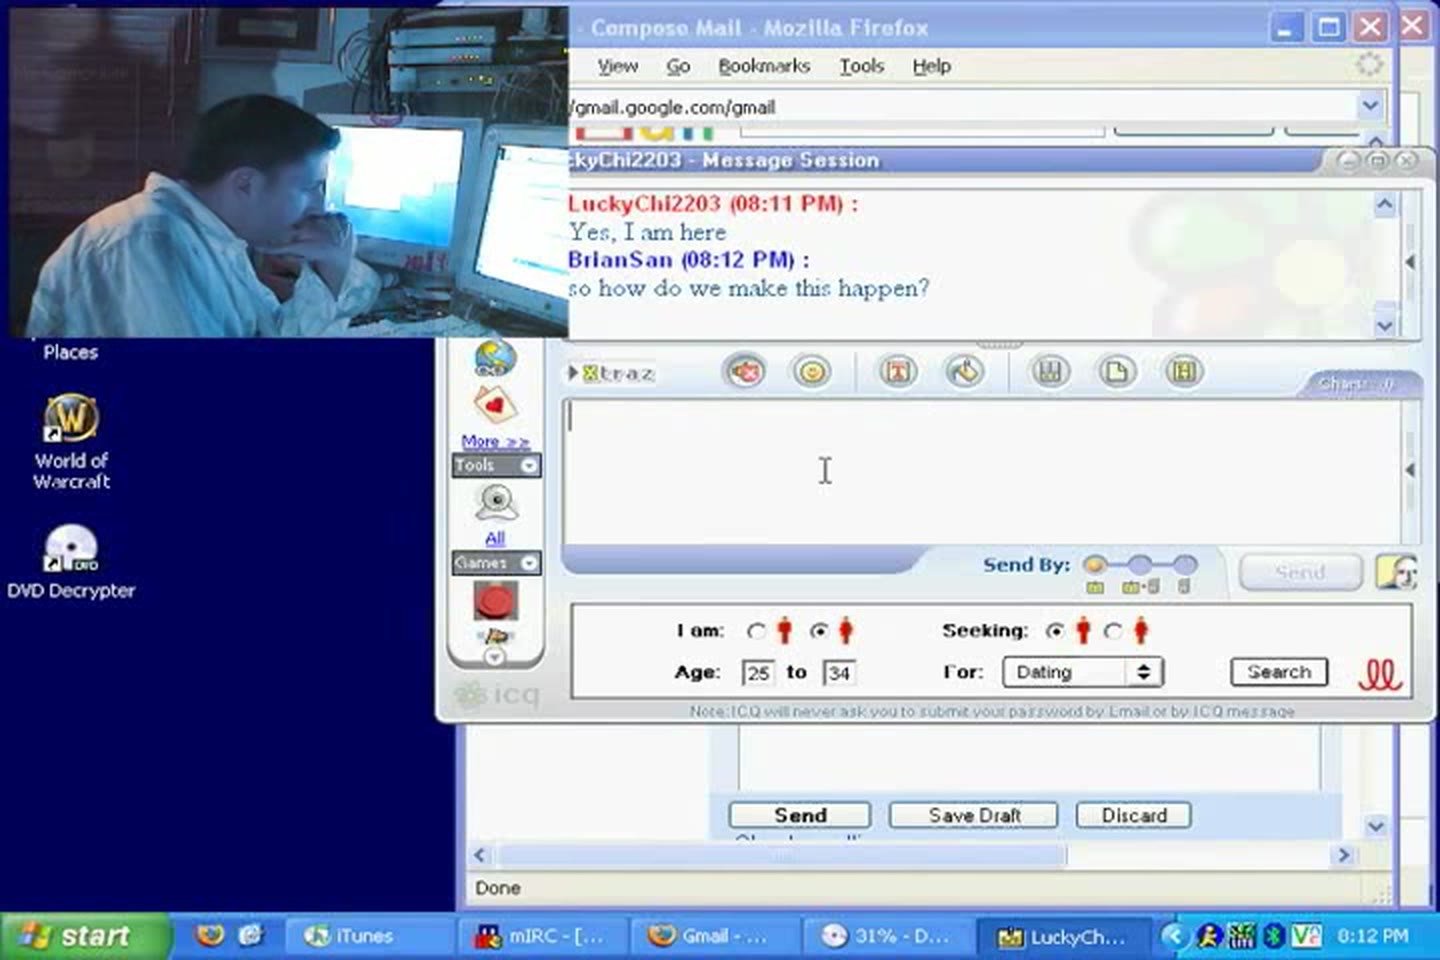
Task: Click Gmail compose Send button
Action: (800, 815)
